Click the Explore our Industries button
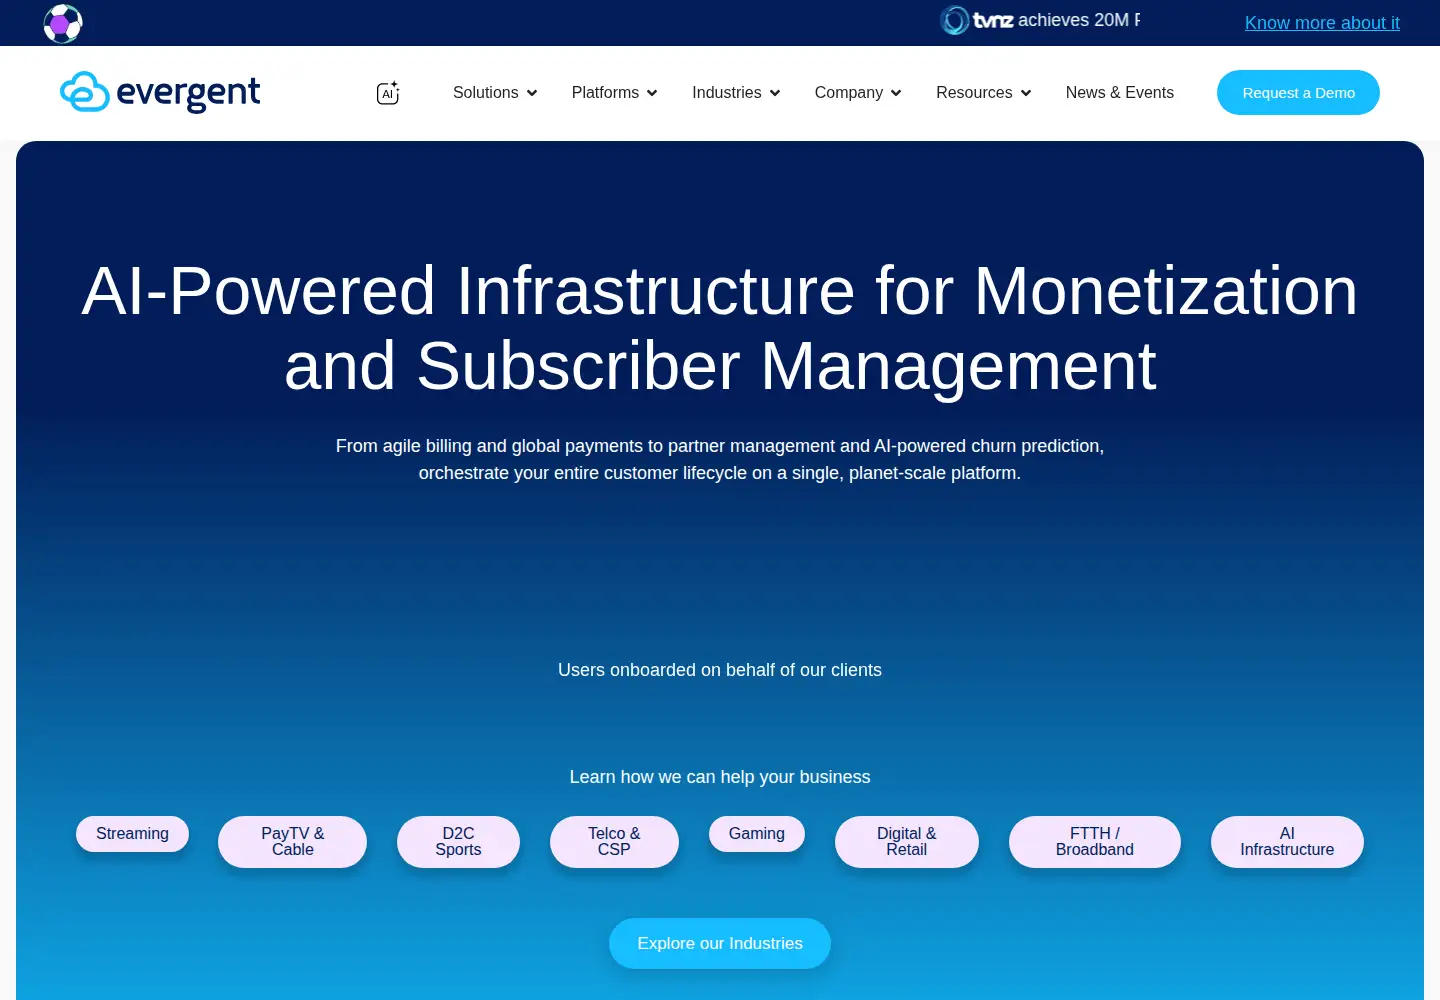1440x1000 pixels. coord(720,943)
